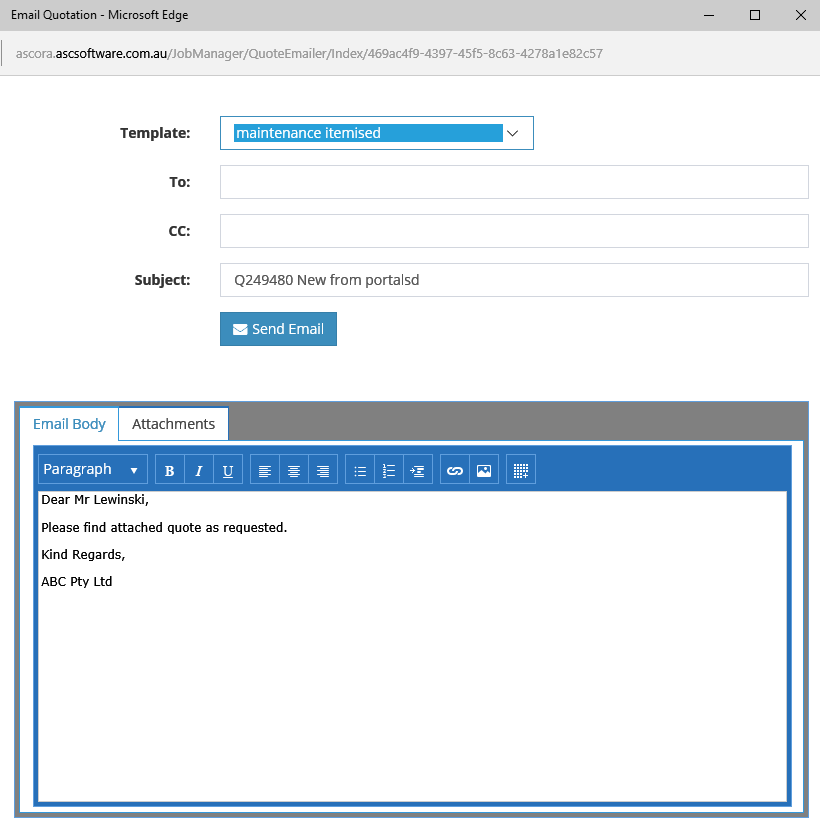The image size is (820, 824).
Task: Insert a bulleted list
Action: [x=360, y=470]
